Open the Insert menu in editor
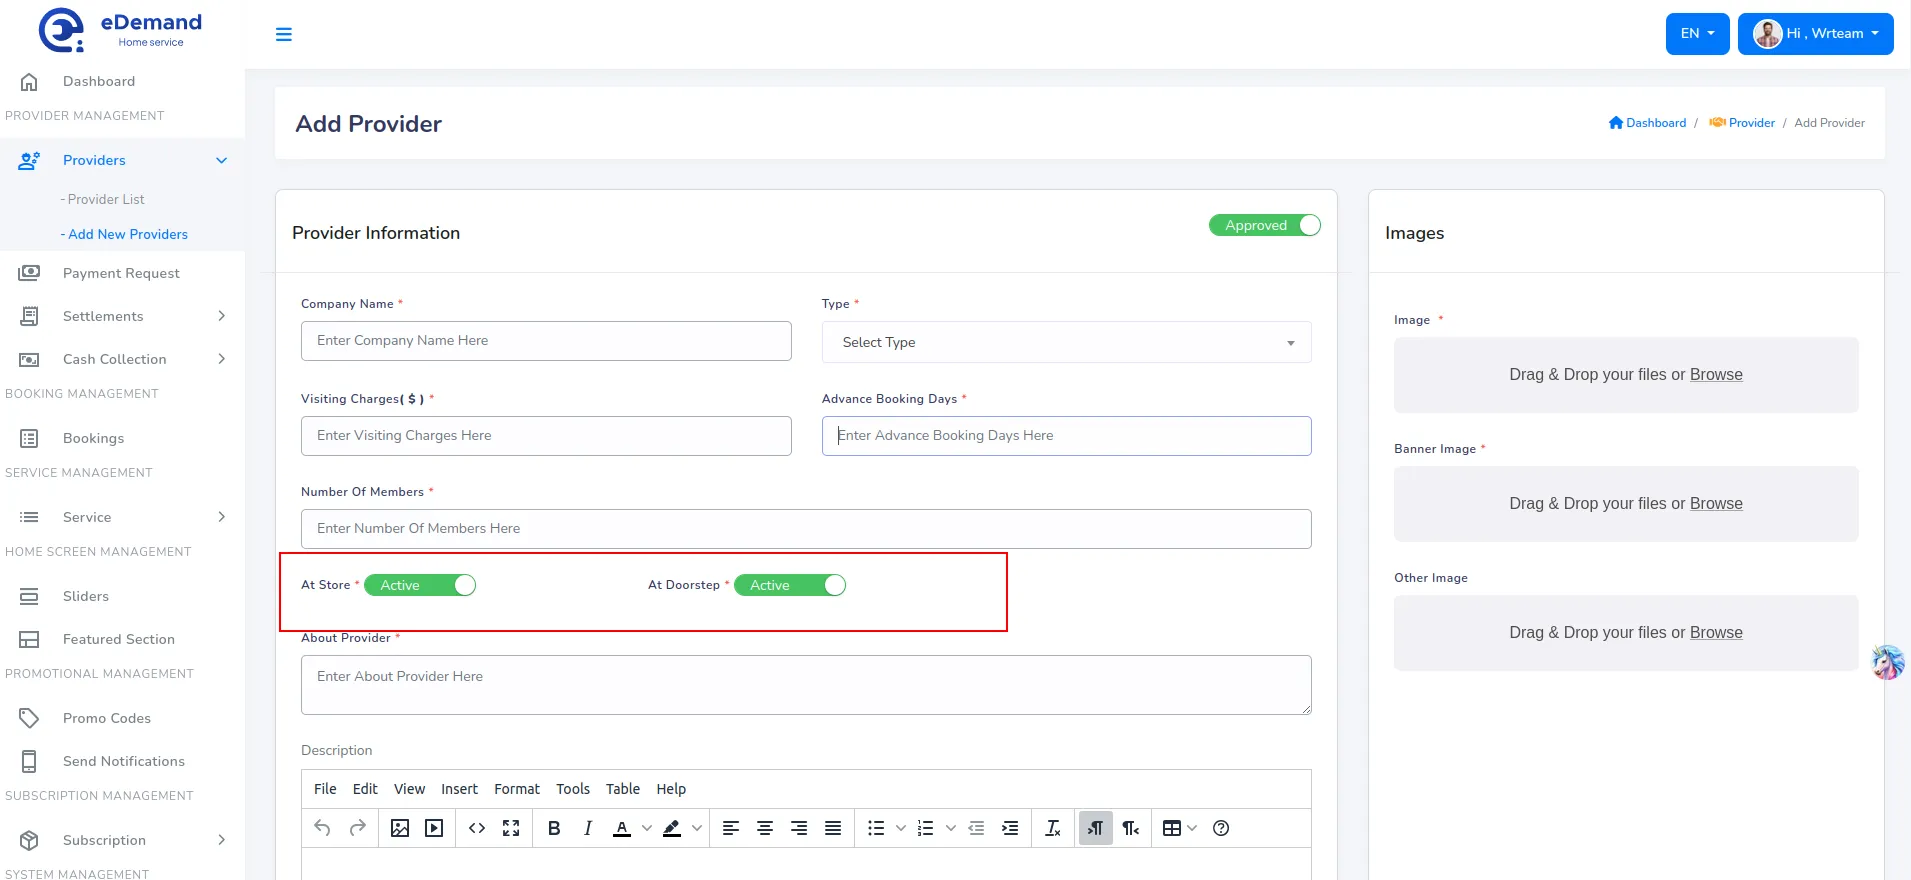Screen dimensions: 1911x880 coord(459,789)
